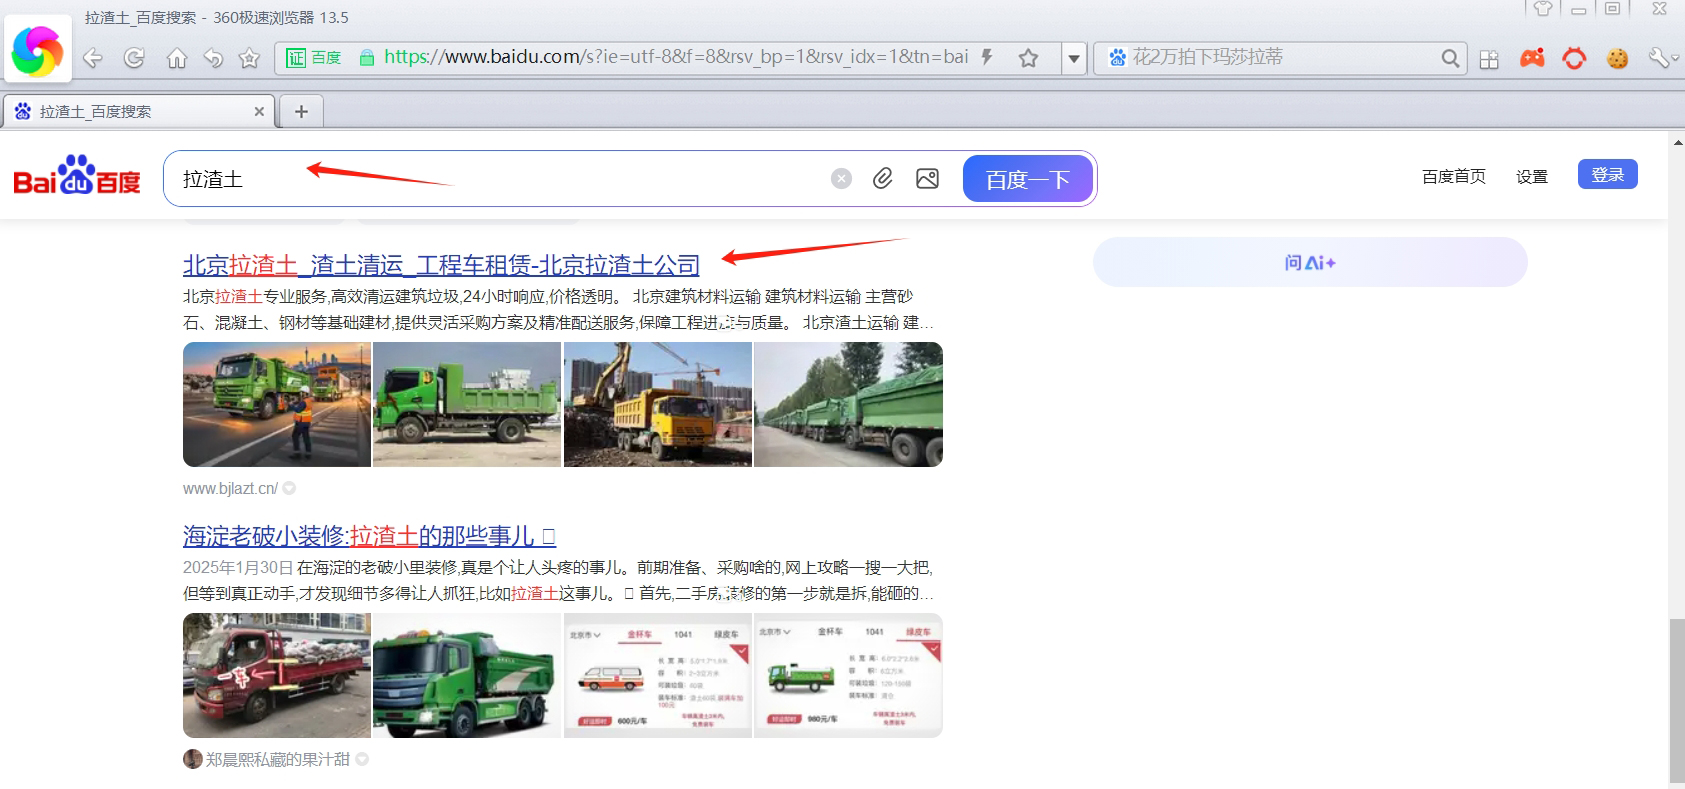Clear the search box with X icon
Viewport: 1685px width, 789px height.
(842, 178)
